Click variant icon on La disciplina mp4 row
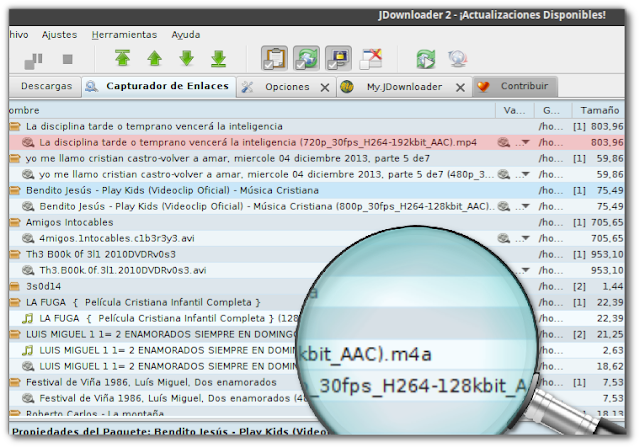The image size is (640, 448). click(x=504, y=142)
